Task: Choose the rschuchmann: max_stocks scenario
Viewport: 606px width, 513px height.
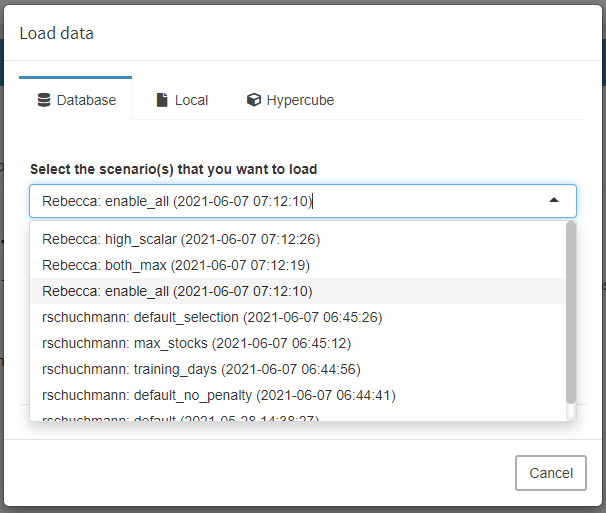Action: (x=195, y=343)
